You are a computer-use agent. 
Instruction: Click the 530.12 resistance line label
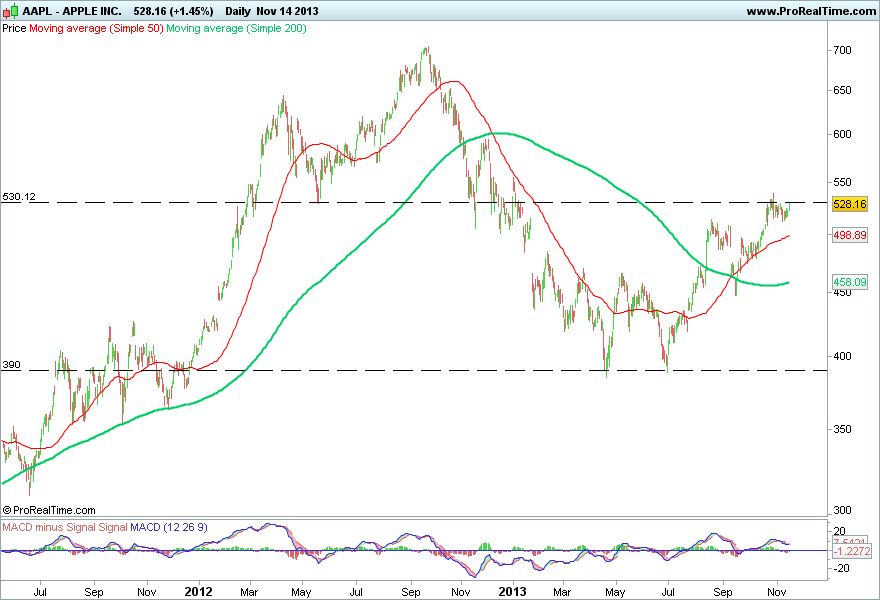19,196
